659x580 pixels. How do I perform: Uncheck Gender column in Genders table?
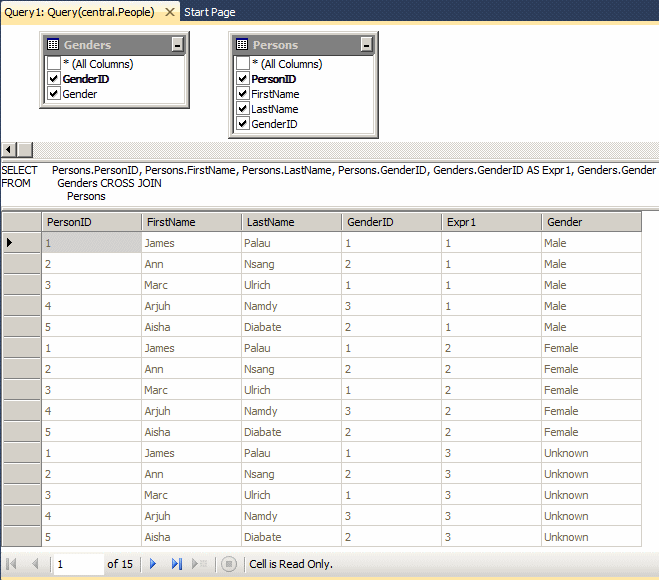[54, 94]
